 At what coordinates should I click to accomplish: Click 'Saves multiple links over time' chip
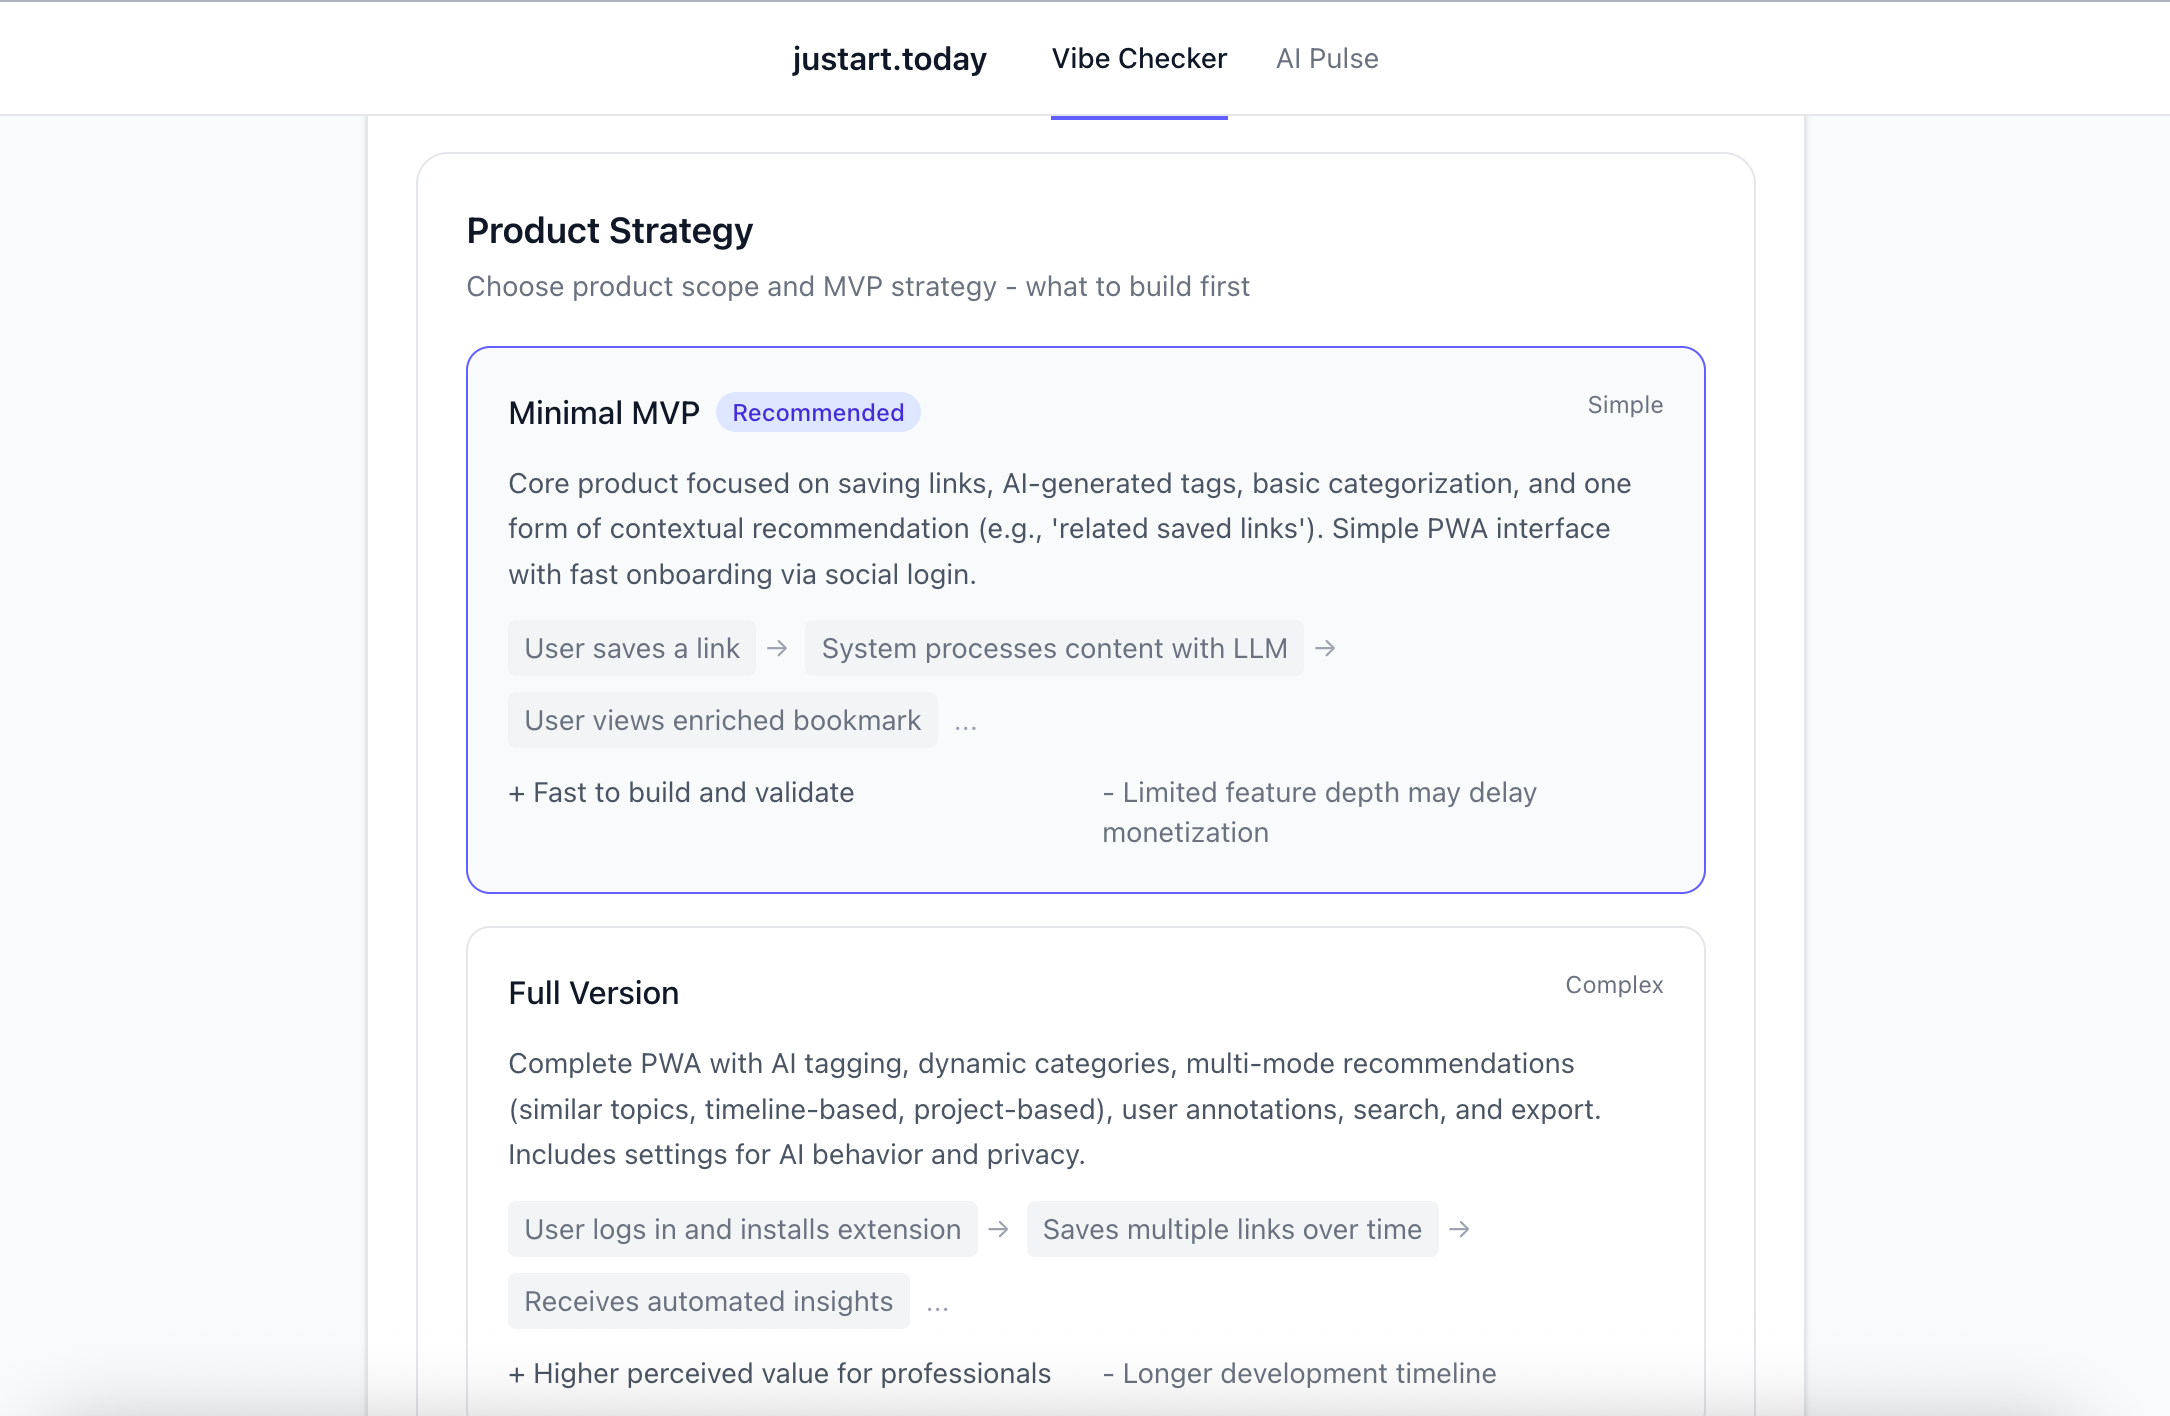coord(1232,1230)
